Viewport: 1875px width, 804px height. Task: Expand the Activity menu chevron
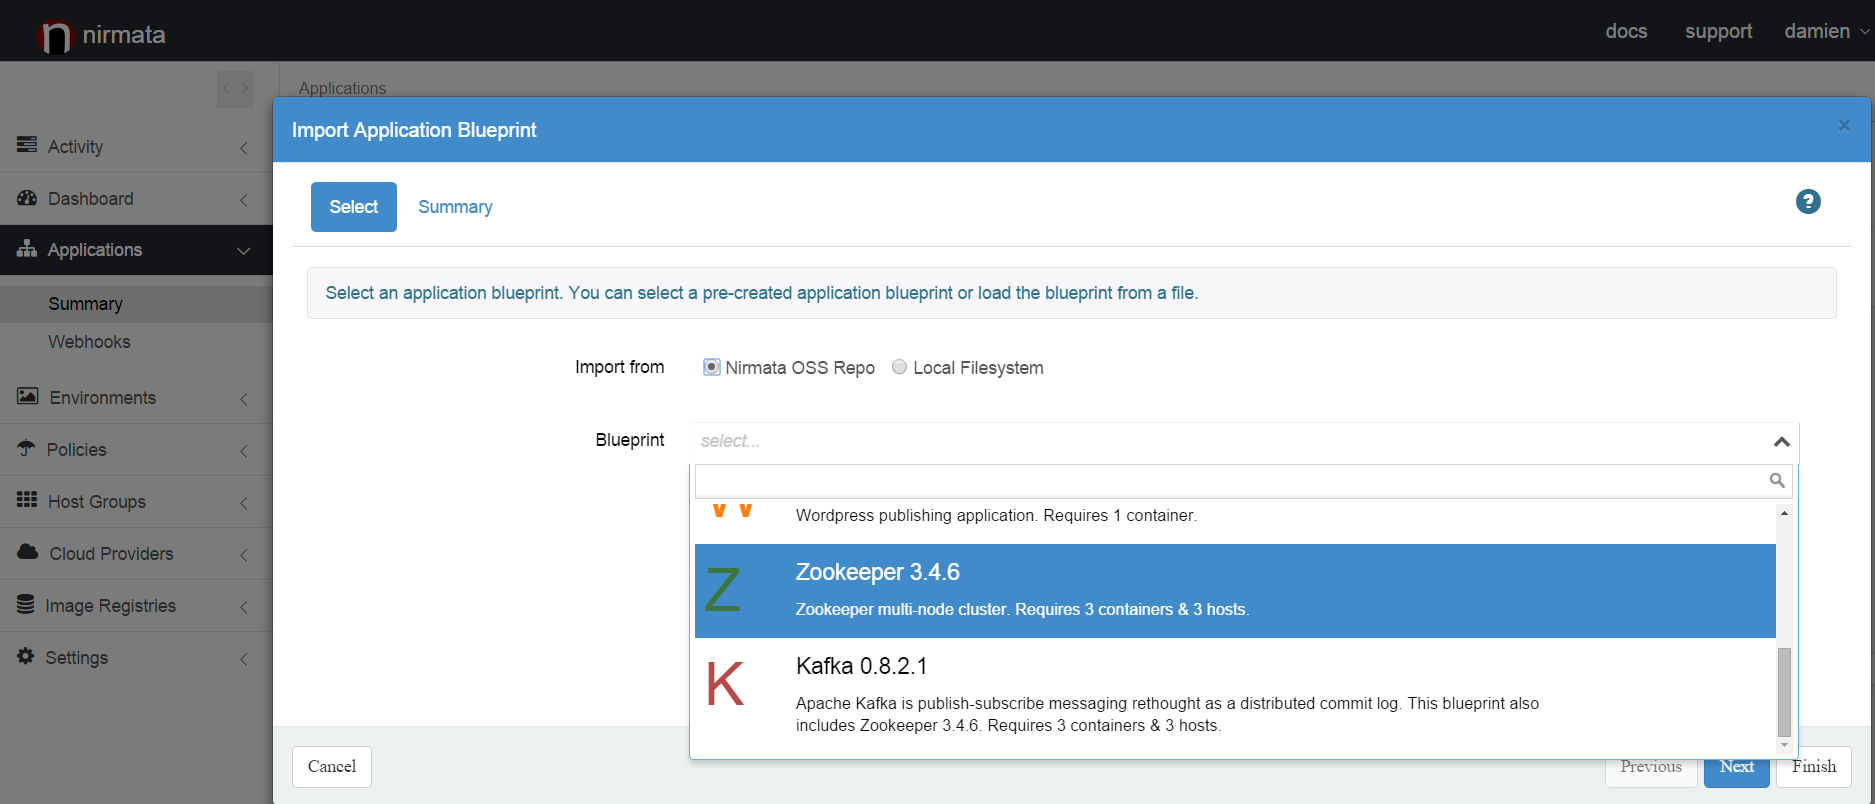244,148
